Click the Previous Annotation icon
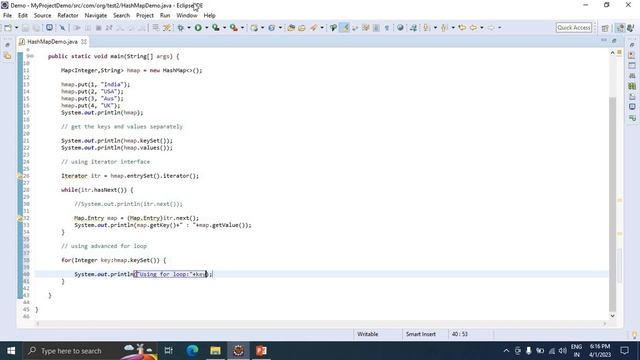 [444, 28]
